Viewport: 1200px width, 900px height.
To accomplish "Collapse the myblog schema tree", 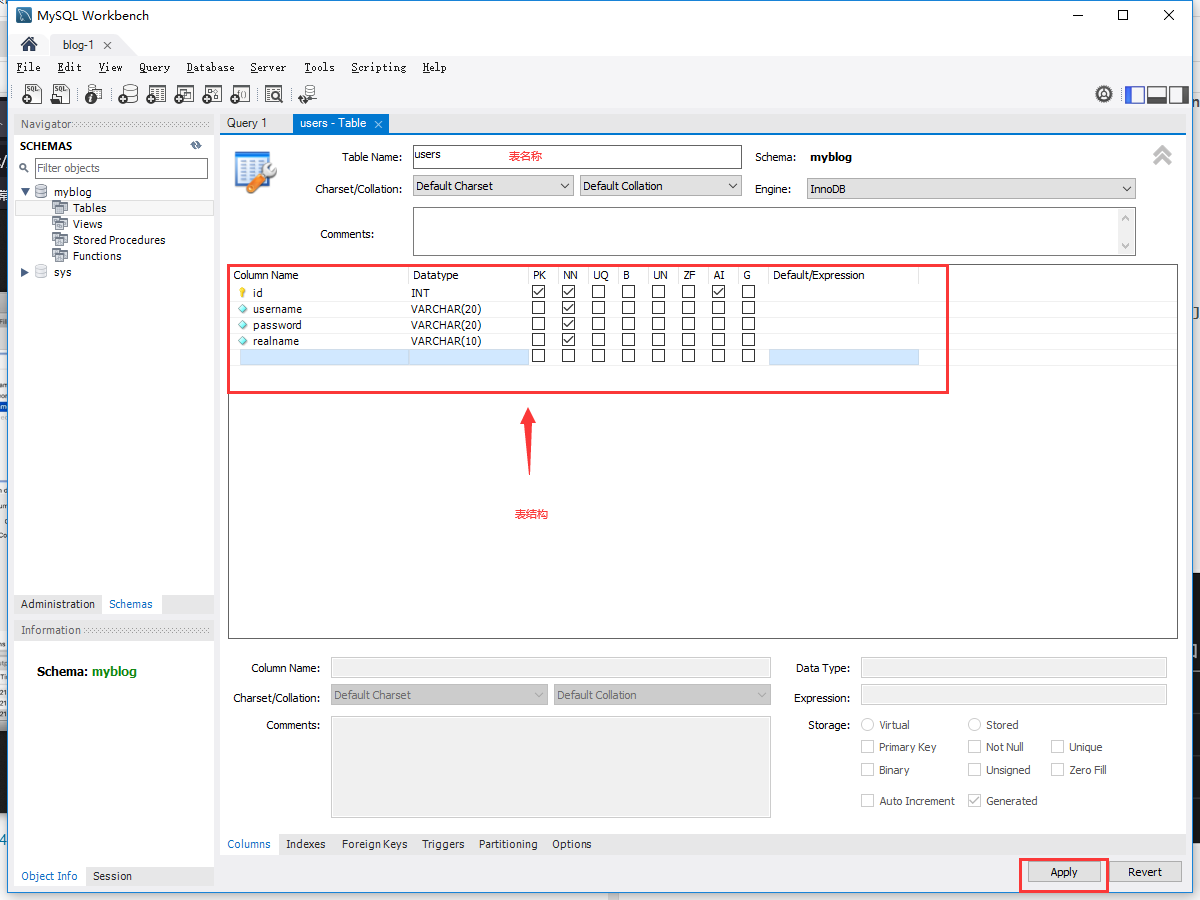I will click(26, 191).
